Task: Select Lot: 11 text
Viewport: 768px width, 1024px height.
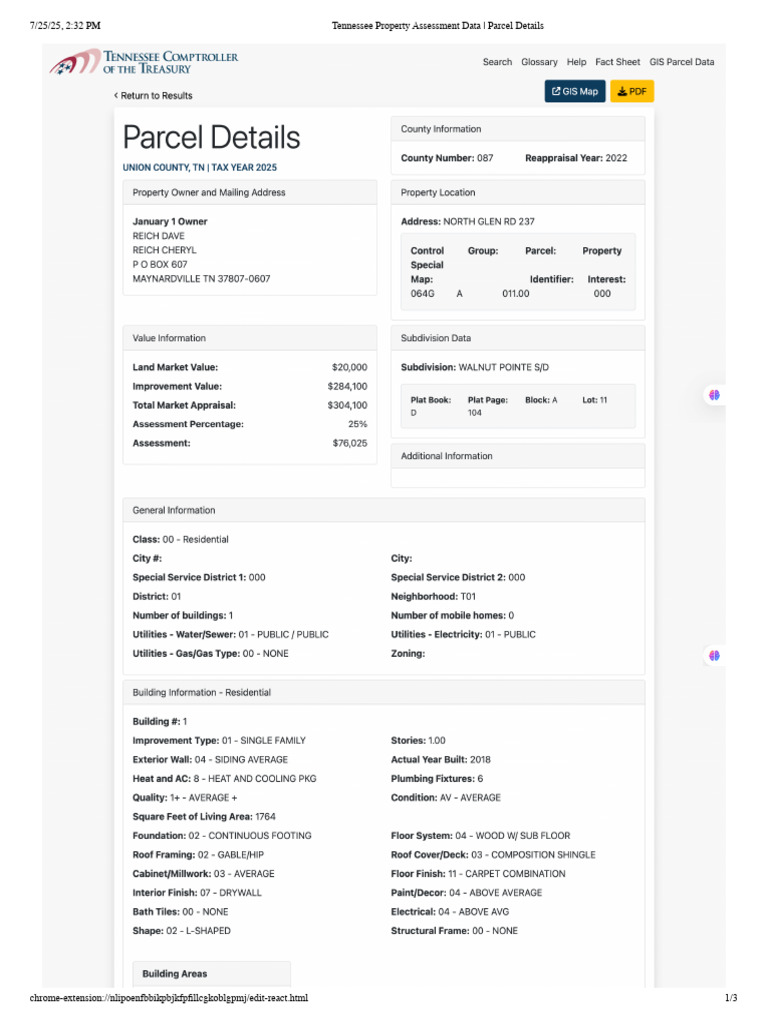Action: point(595,400)
